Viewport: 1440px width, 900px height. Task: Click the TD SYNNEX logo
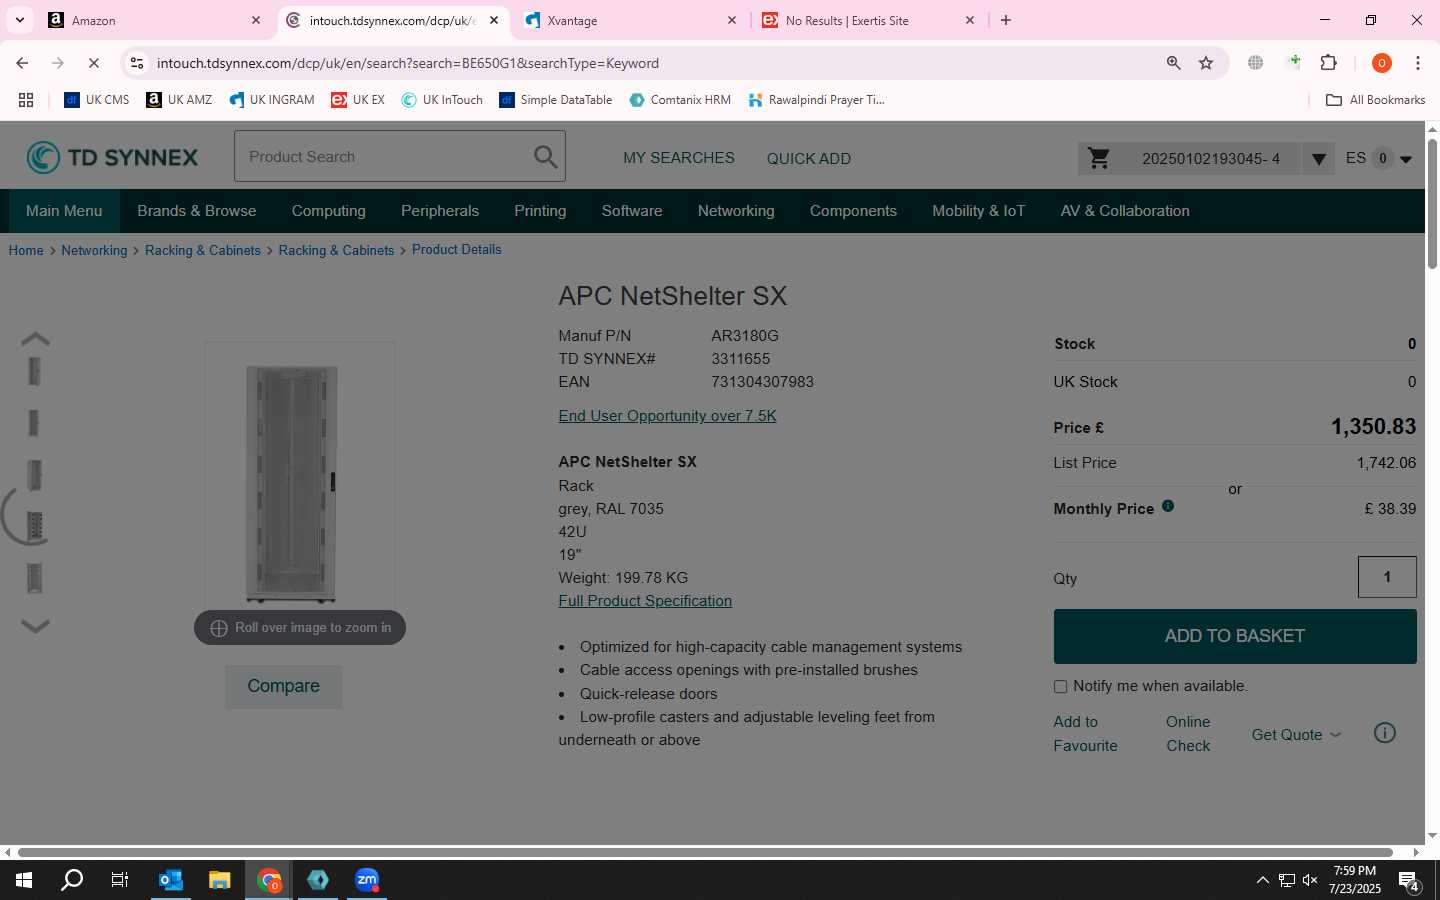[x=112, y=157]
